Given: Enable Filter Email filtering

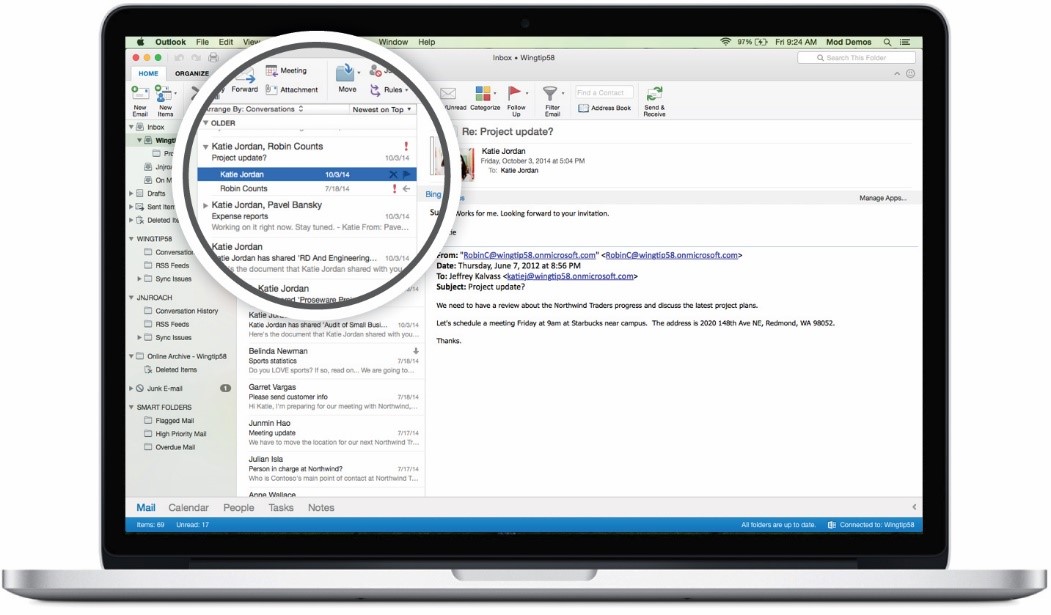Looking at the screenshot, I should point(550,93).
